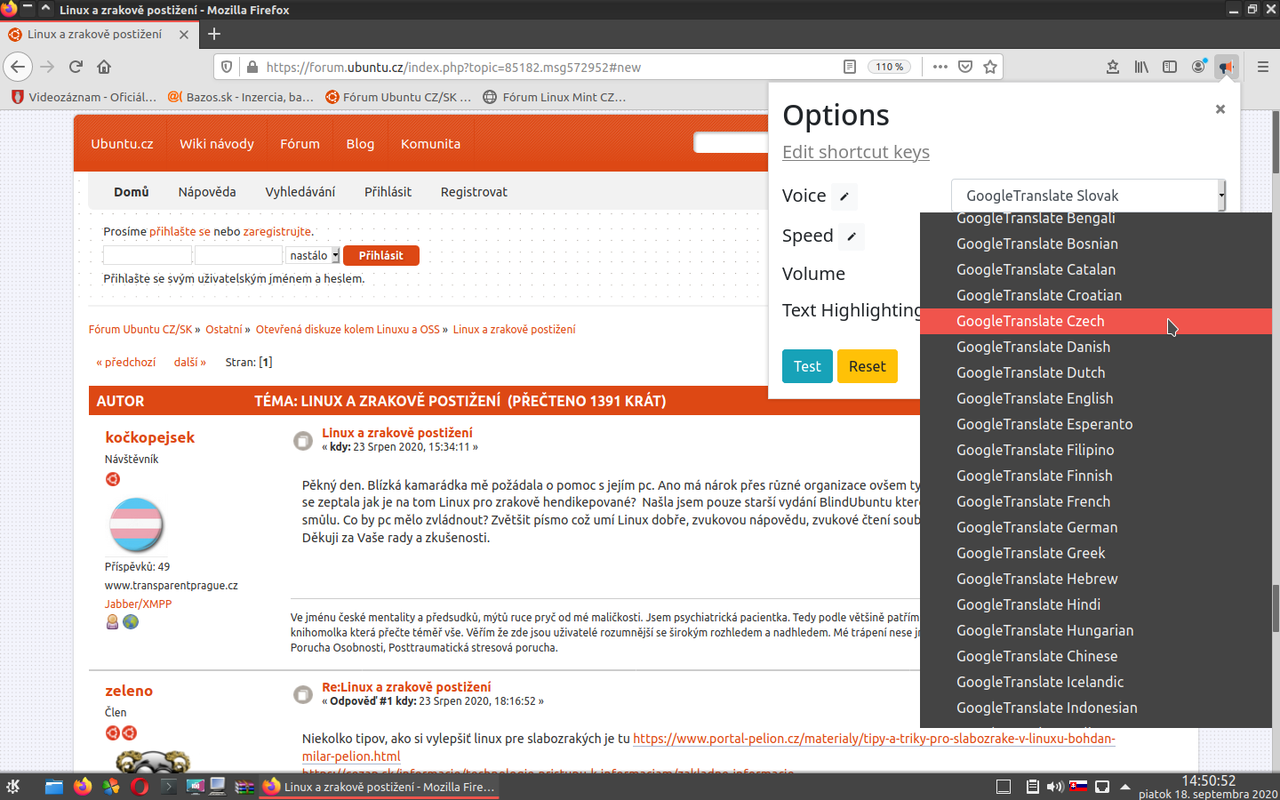
Task: Go to '« předchozí' topic link
Action: (x=126, y=362)
